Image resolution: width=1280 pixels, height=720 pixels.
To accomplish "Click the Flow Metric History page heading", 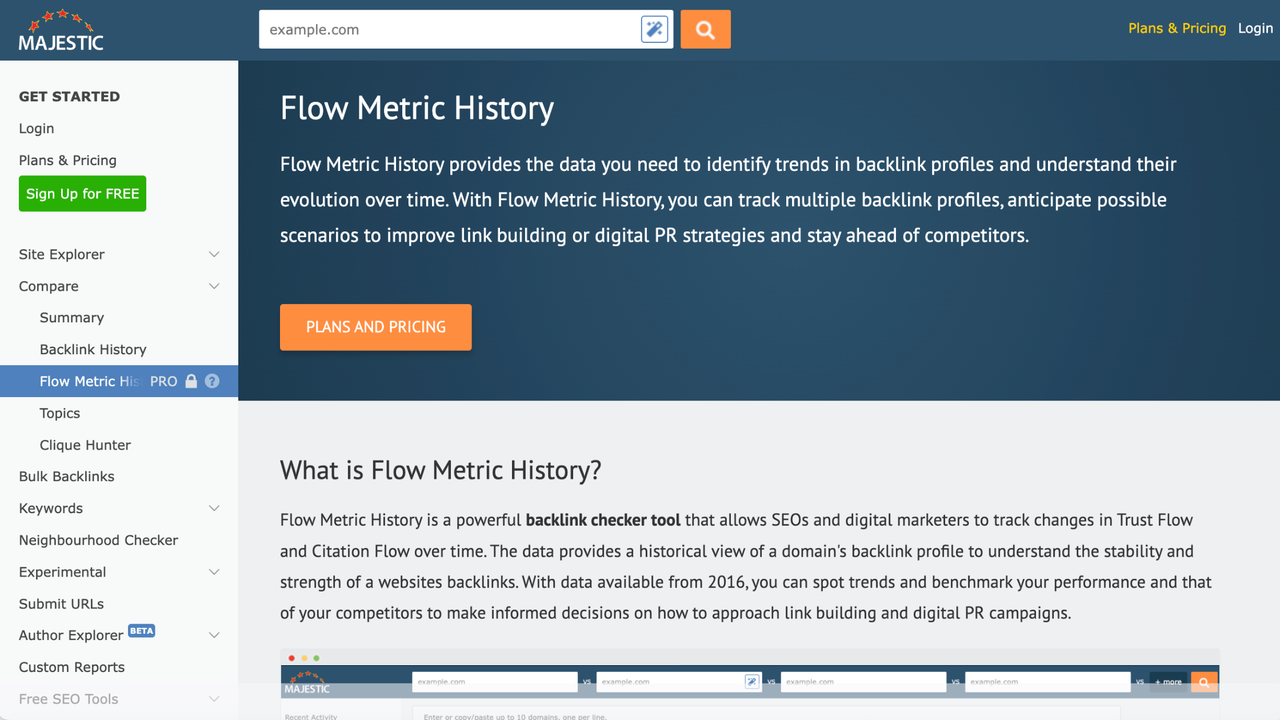I will 417,108.
